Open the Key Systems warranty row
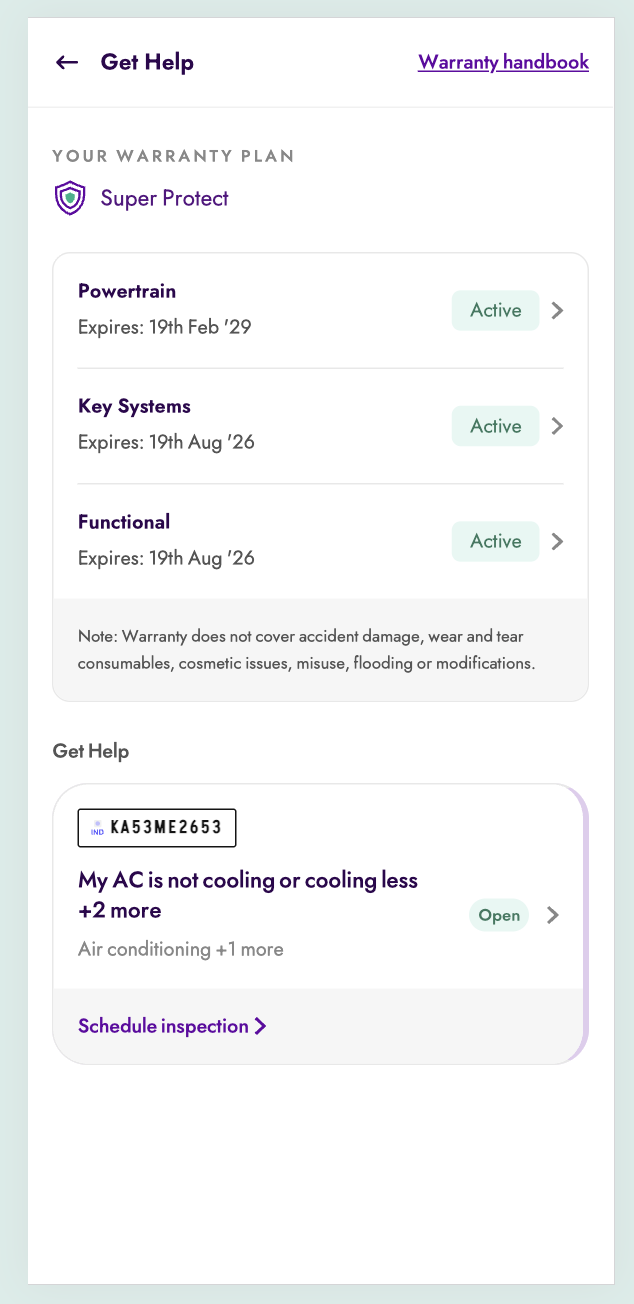634x1304 pixels. [320, 426]
